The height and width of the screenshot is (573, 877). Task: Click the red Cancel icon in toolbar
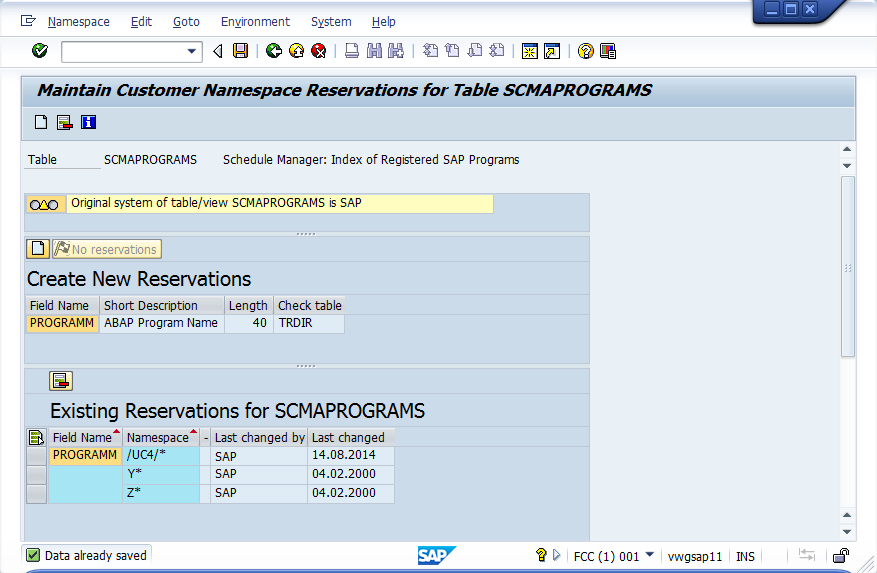318,51
